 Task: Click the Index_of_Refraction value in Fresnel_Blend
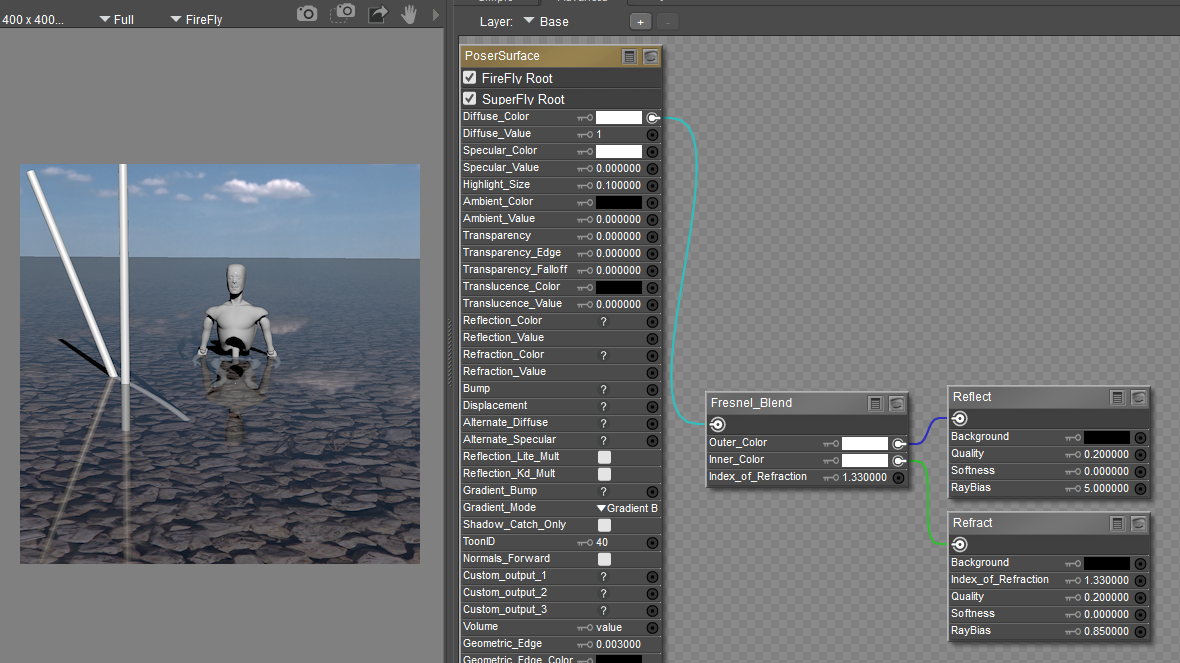coord(864,478)
